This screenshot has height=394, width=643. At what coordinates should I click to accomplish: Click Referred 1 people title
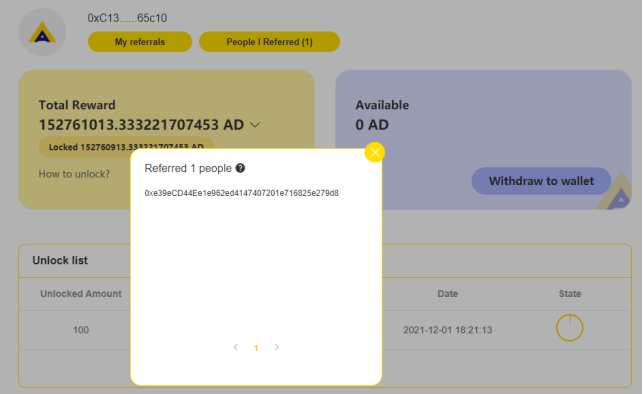(x=188, y=168)
